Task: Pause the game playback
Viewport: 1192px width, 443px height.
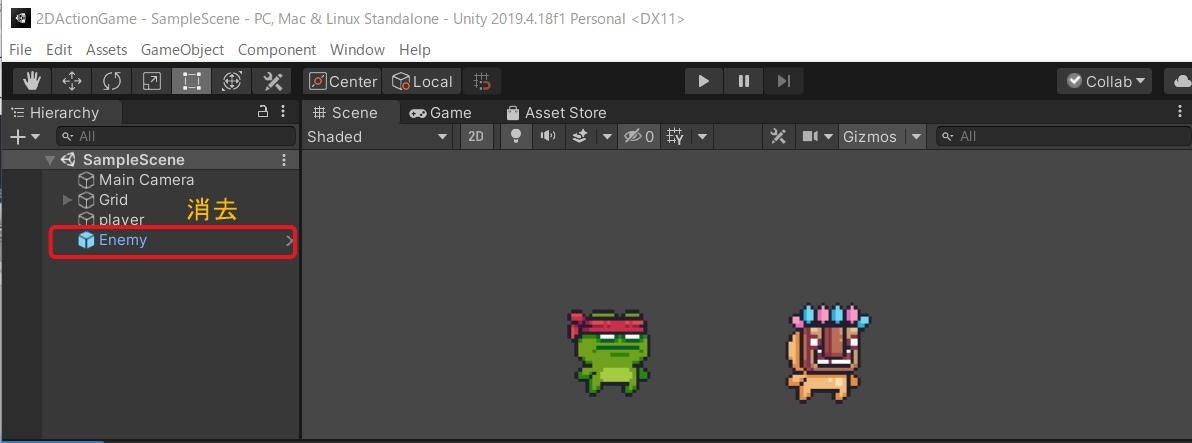Action: pos(744,81)
